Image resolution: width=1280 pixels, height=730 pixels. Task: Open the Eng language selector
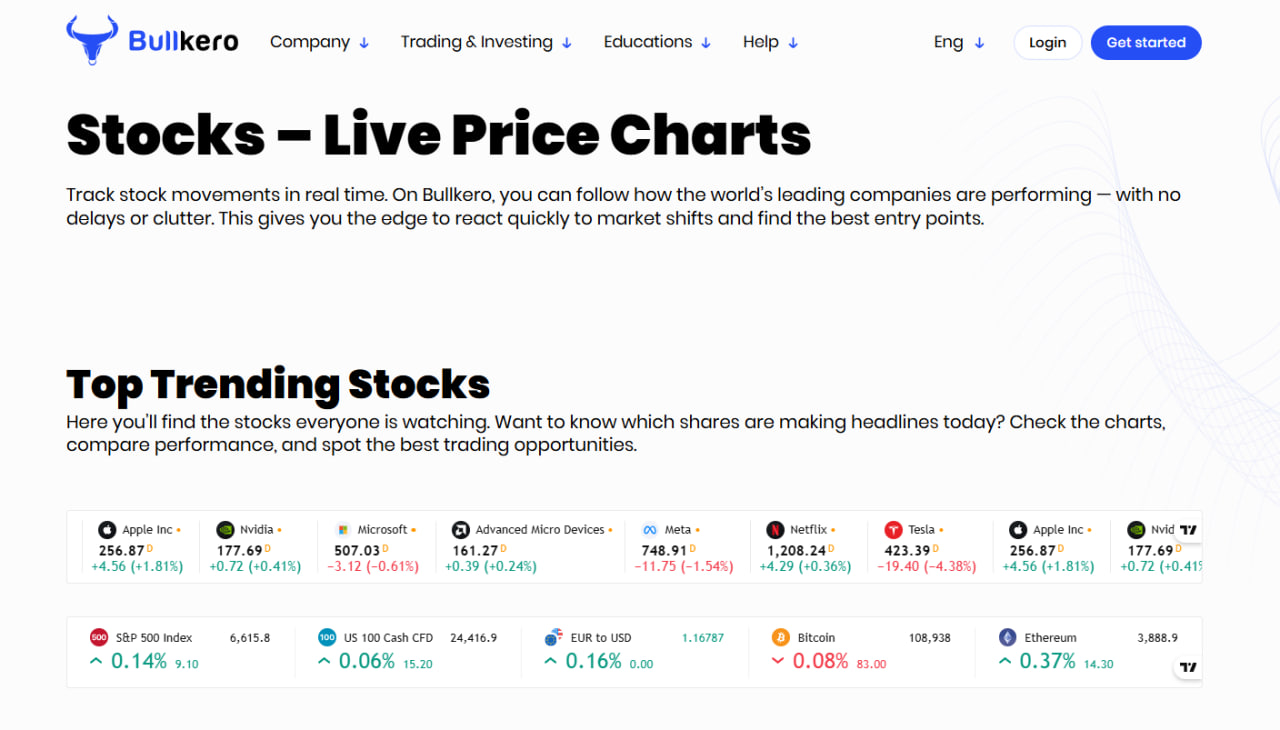point(959,42)
